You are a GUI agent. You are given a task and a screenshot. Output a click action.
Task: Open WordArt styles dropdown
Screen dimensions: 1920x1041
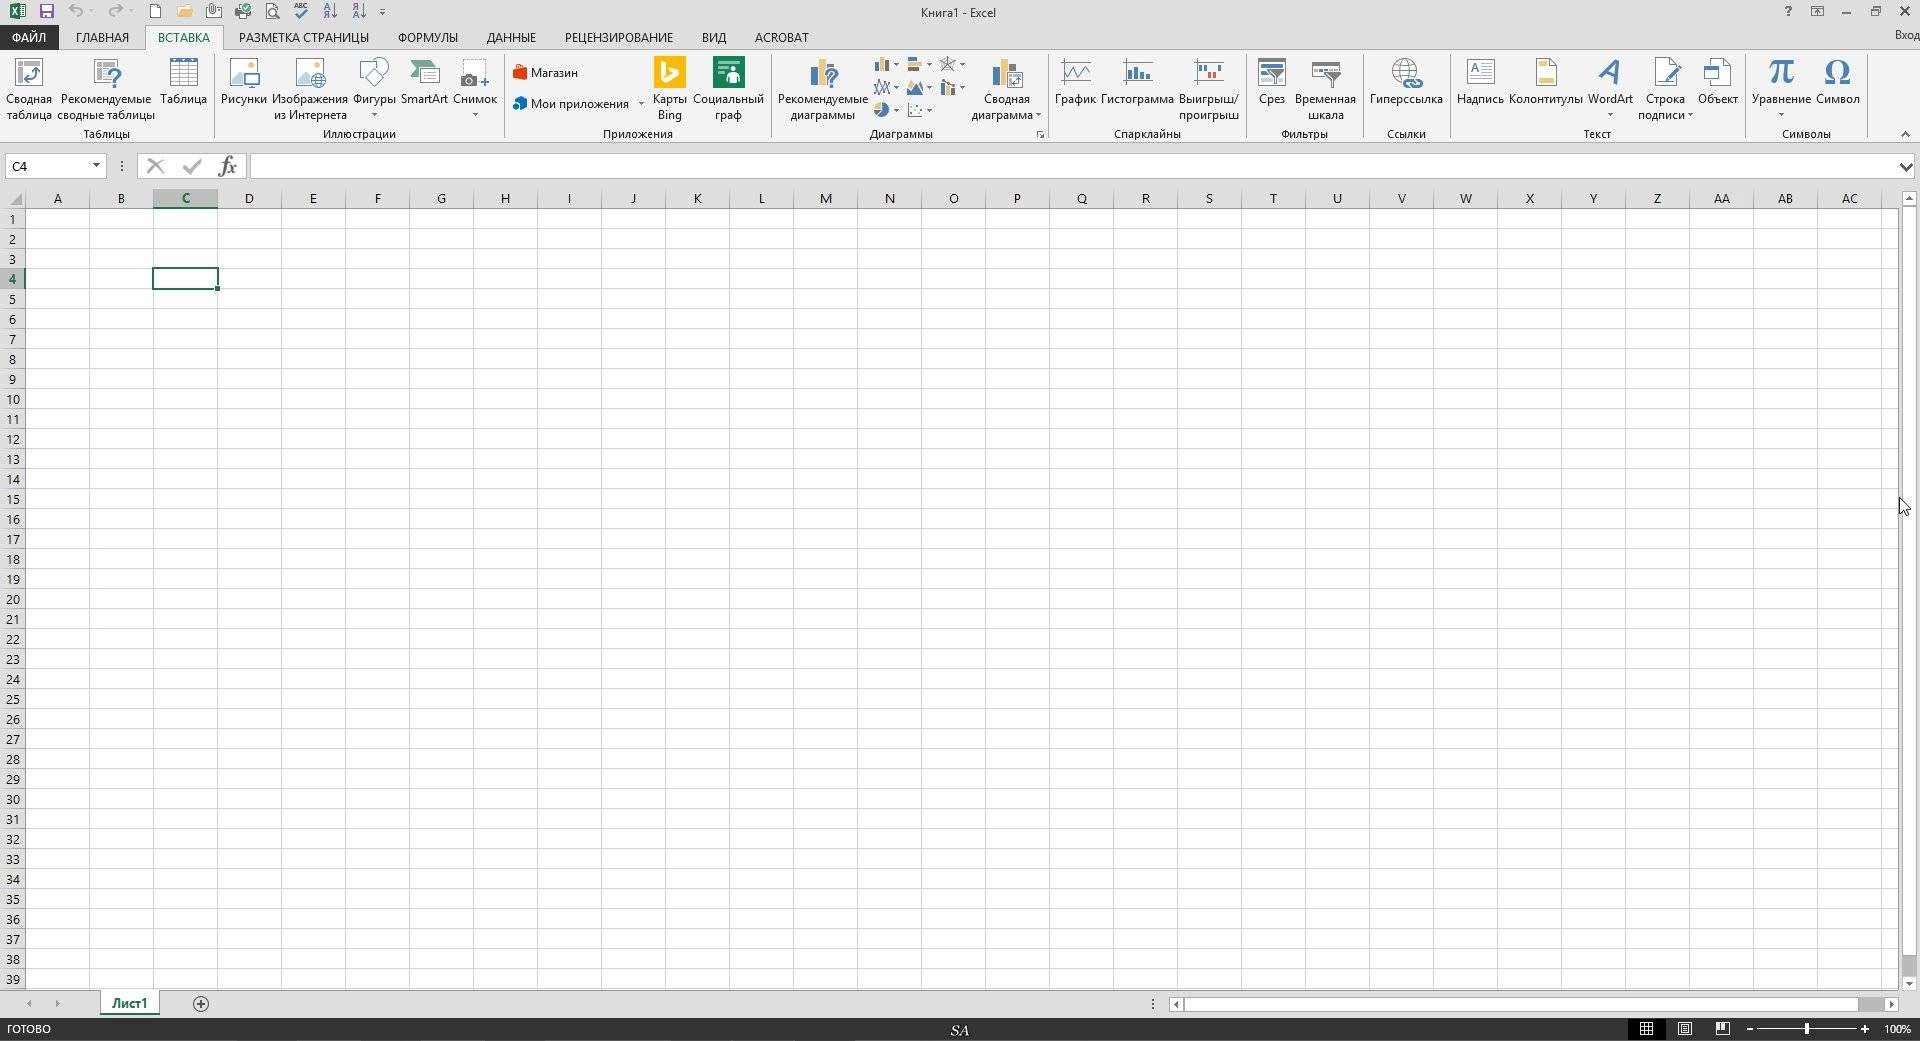tap(1610, 114)
